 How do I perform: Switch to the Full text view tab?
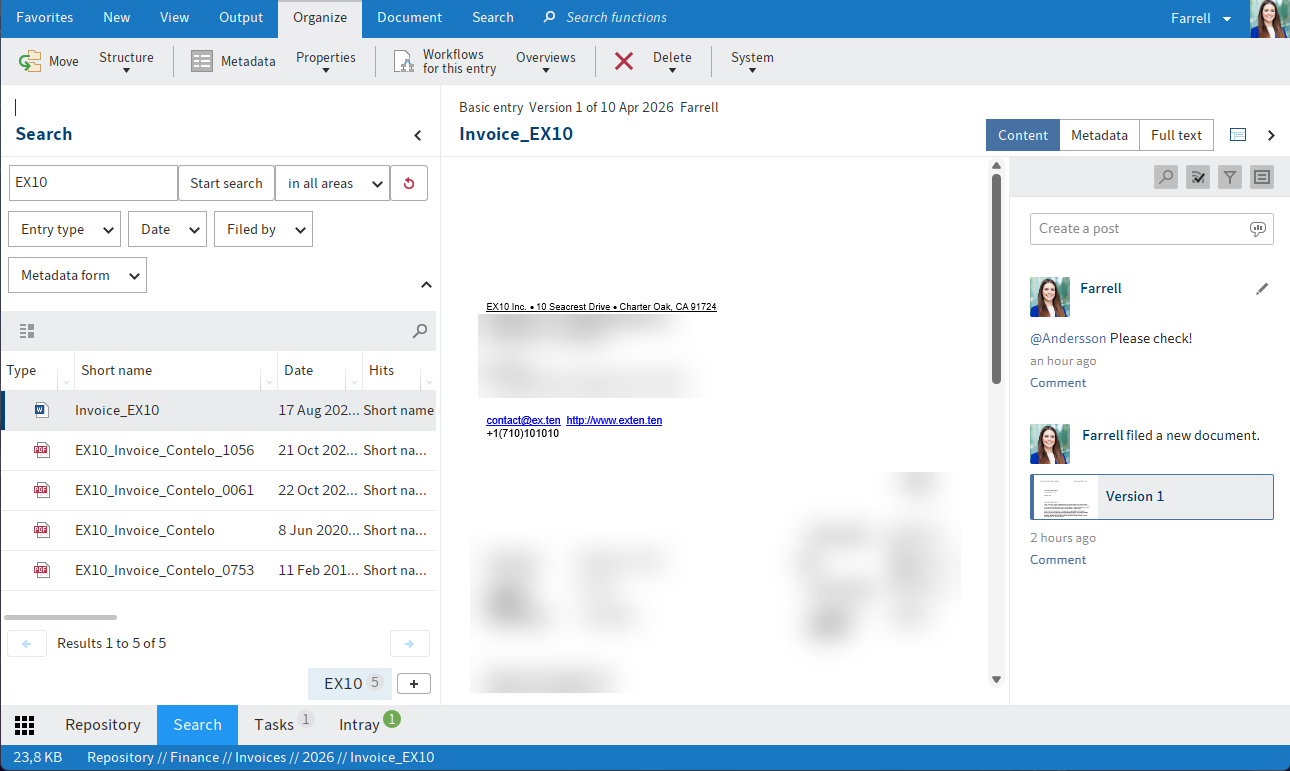coord(1176,135)
